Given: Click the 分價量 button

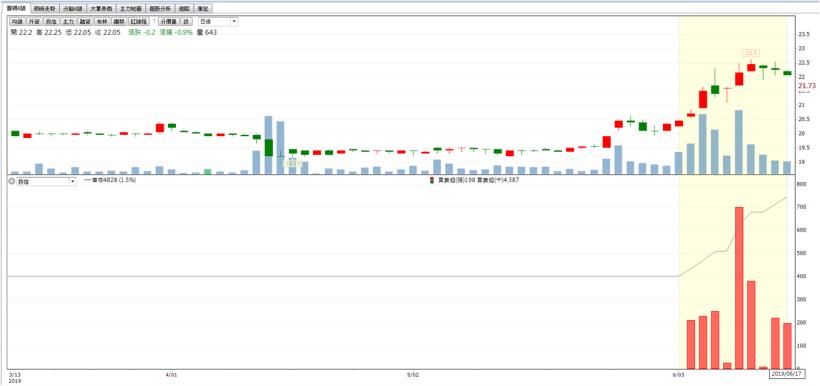Looking at the screenshot, I should [x=169, y=21].
